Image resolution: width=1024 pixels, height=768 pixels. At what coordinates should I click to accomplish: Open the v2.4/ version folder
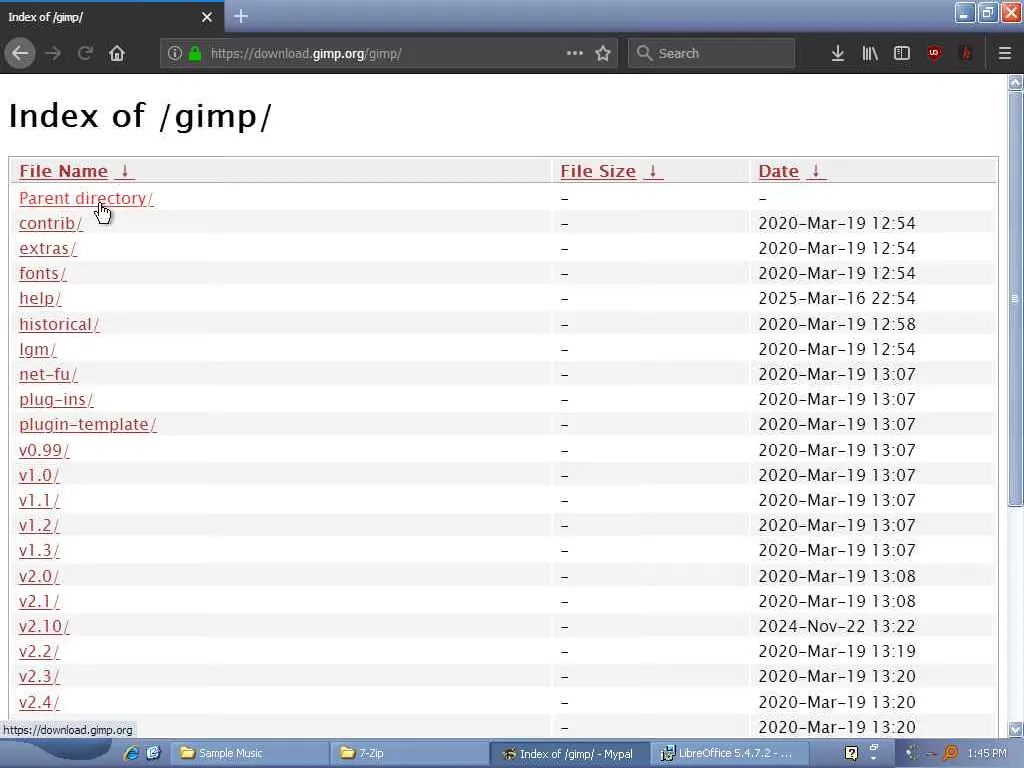[x=39, y=702]
